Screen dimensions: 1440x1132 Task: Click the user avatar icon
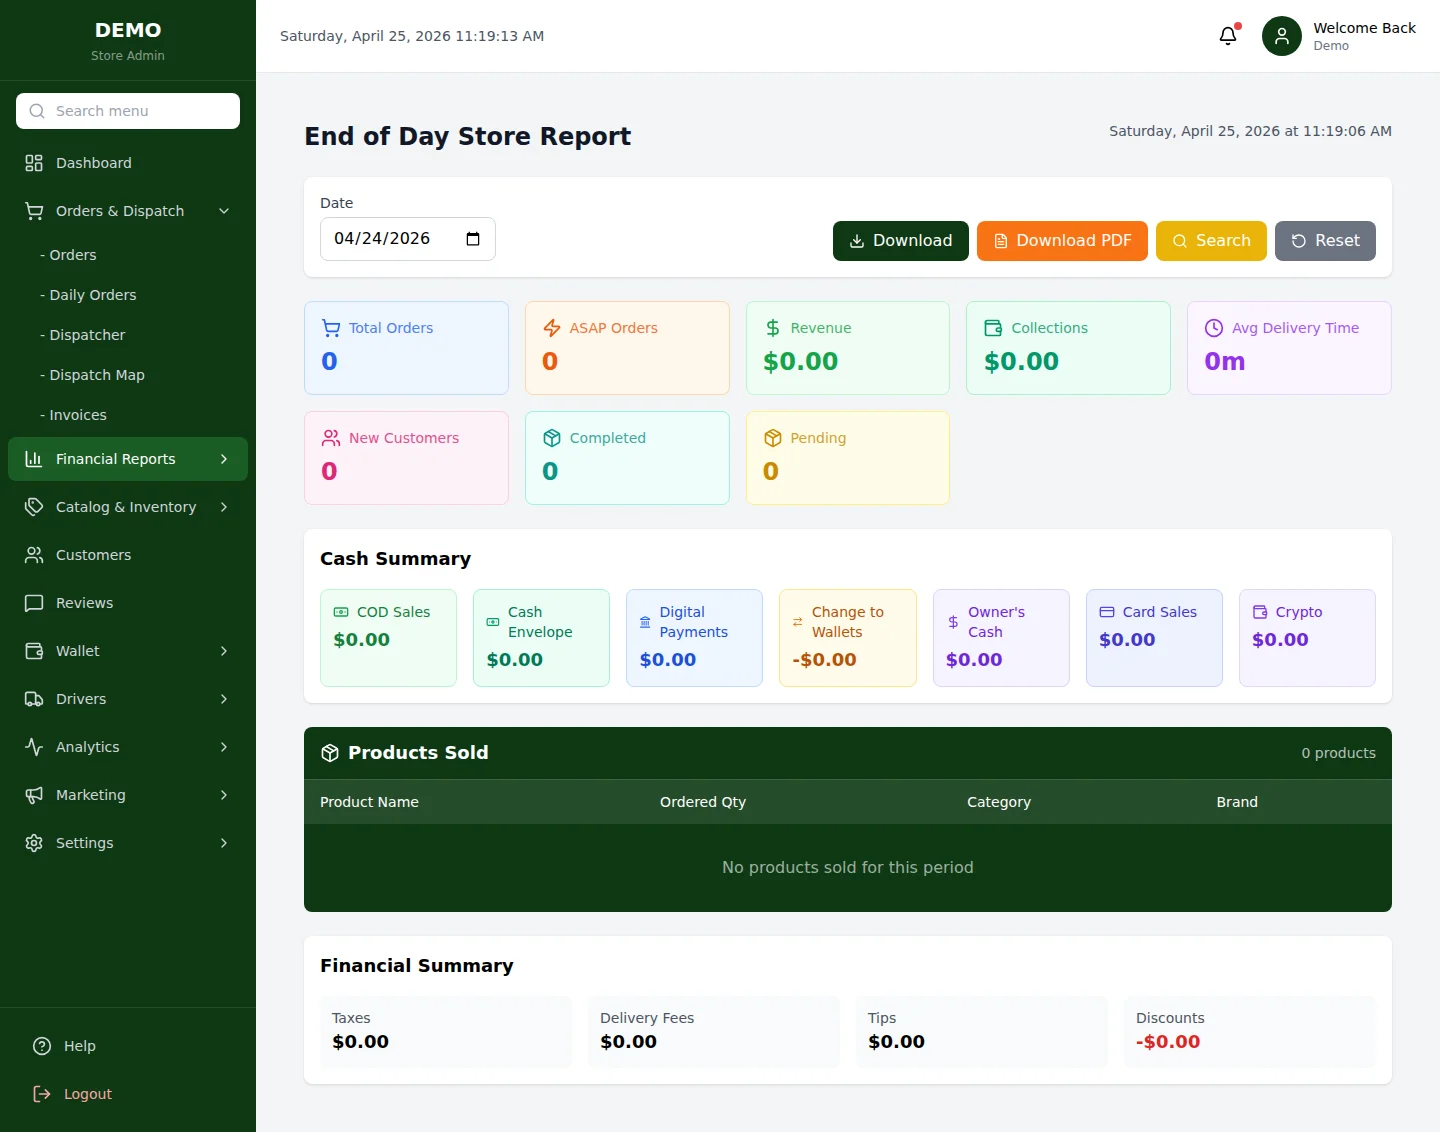(x=1281, y=36)
